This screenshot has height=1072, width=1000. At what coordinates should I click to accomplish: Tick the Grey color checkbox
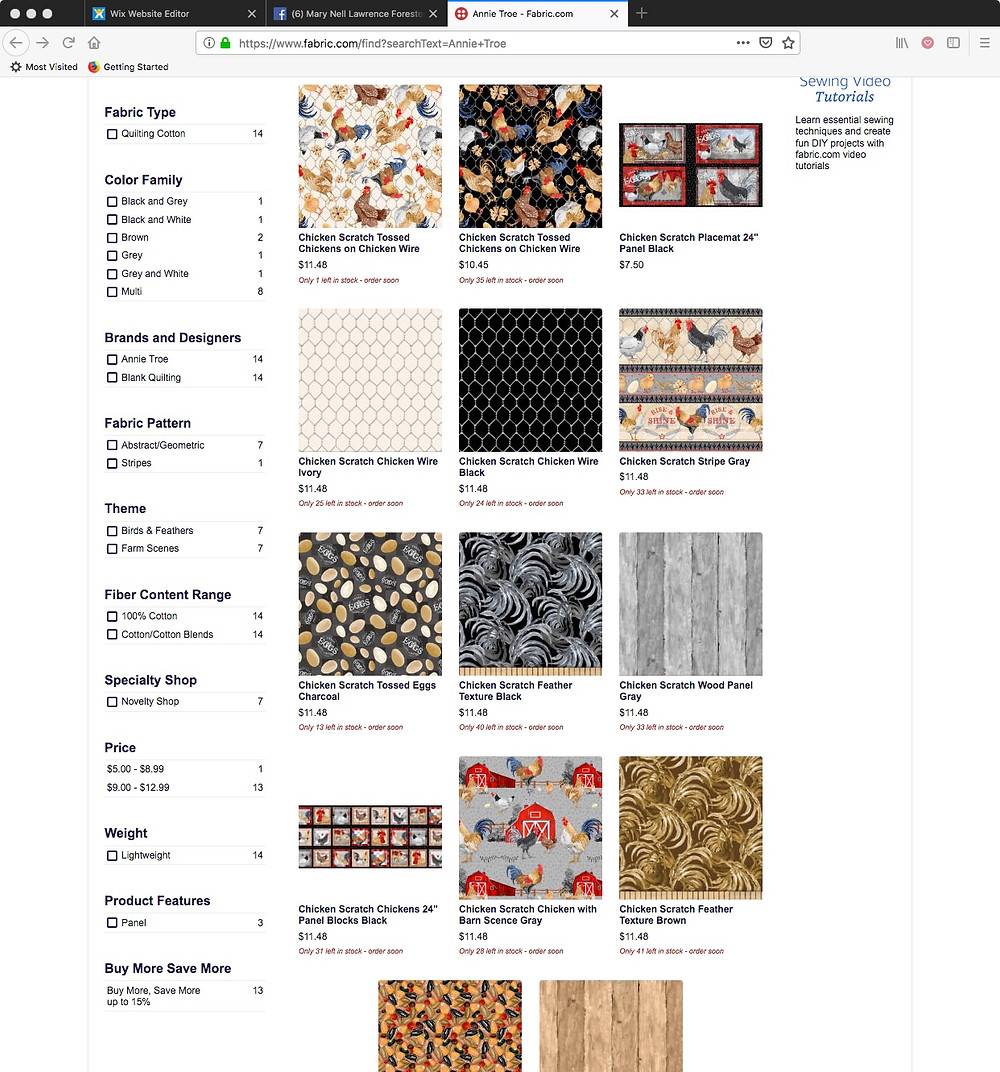[x=112, y=256]
